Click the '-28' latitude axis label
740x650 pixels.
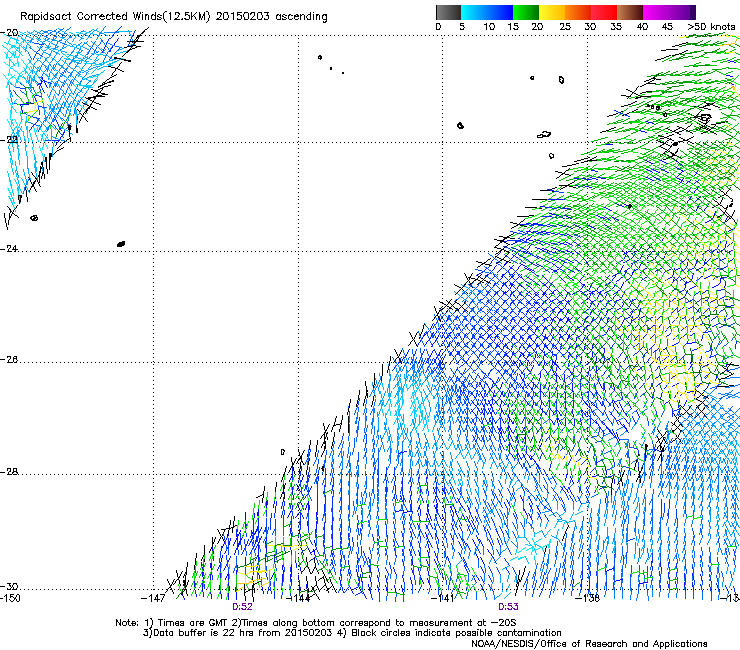point(9,472)
